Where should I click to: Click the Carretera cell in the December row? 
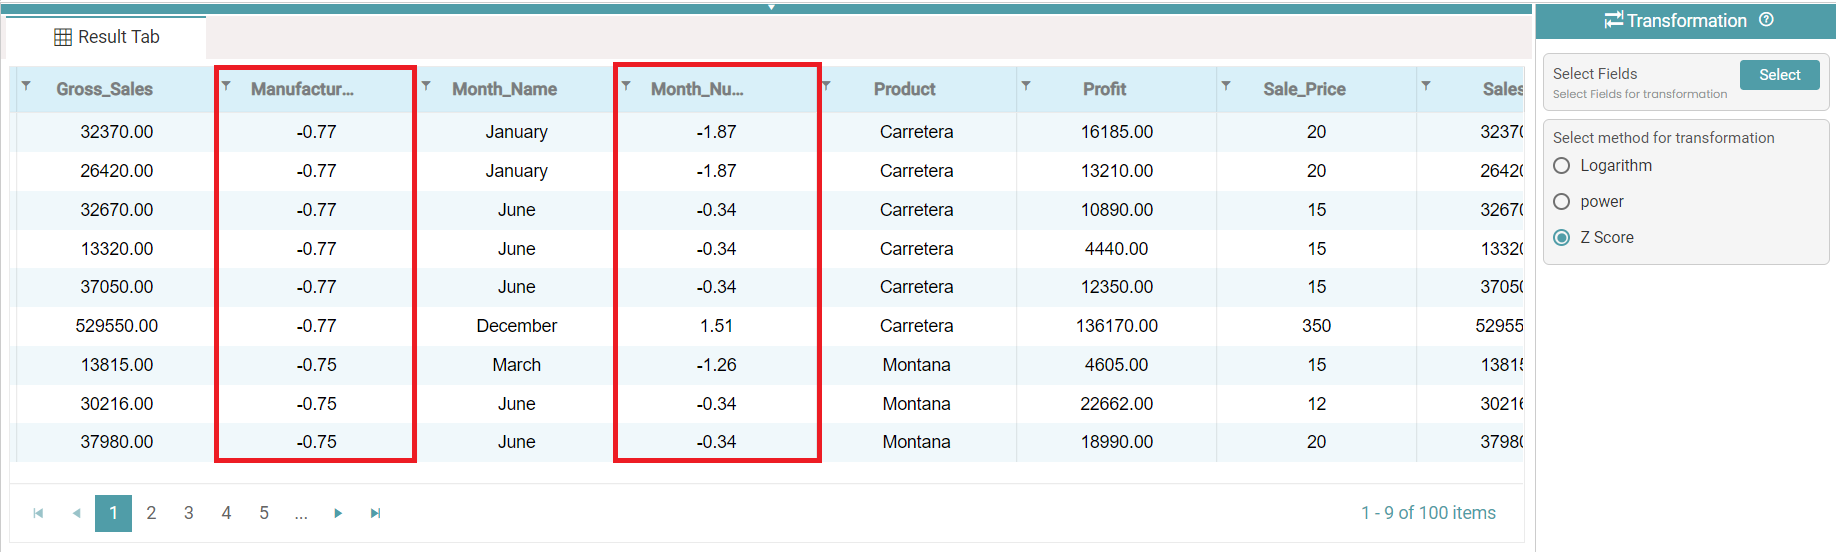[x=916, y=326]
